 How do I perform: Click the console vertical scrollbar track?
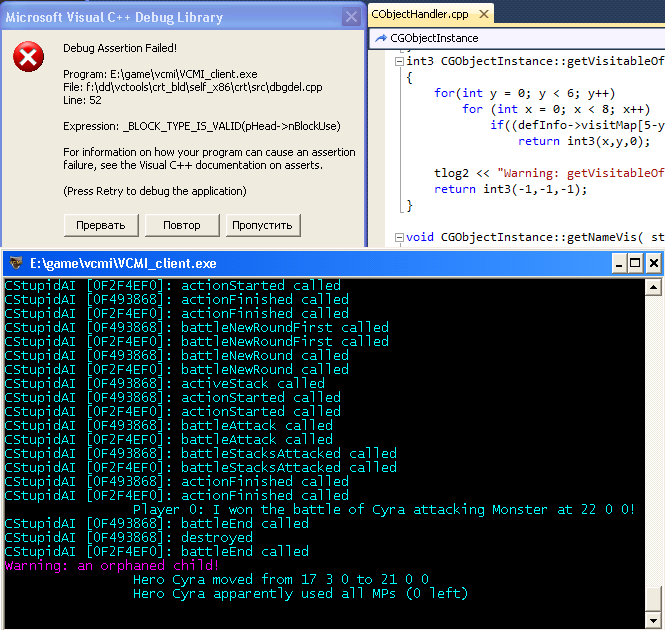pos(655,450)
